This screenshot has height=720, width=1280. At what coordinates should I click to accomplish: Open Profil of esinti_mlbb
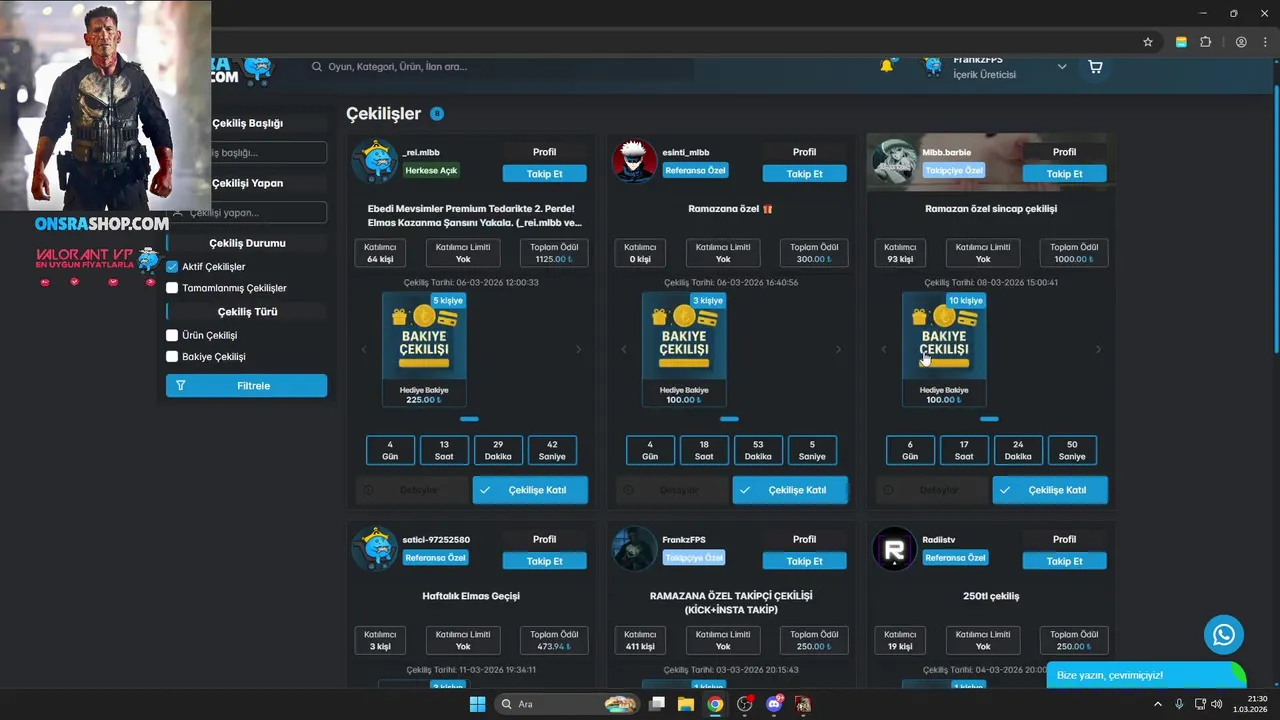[x=804, y=152]
